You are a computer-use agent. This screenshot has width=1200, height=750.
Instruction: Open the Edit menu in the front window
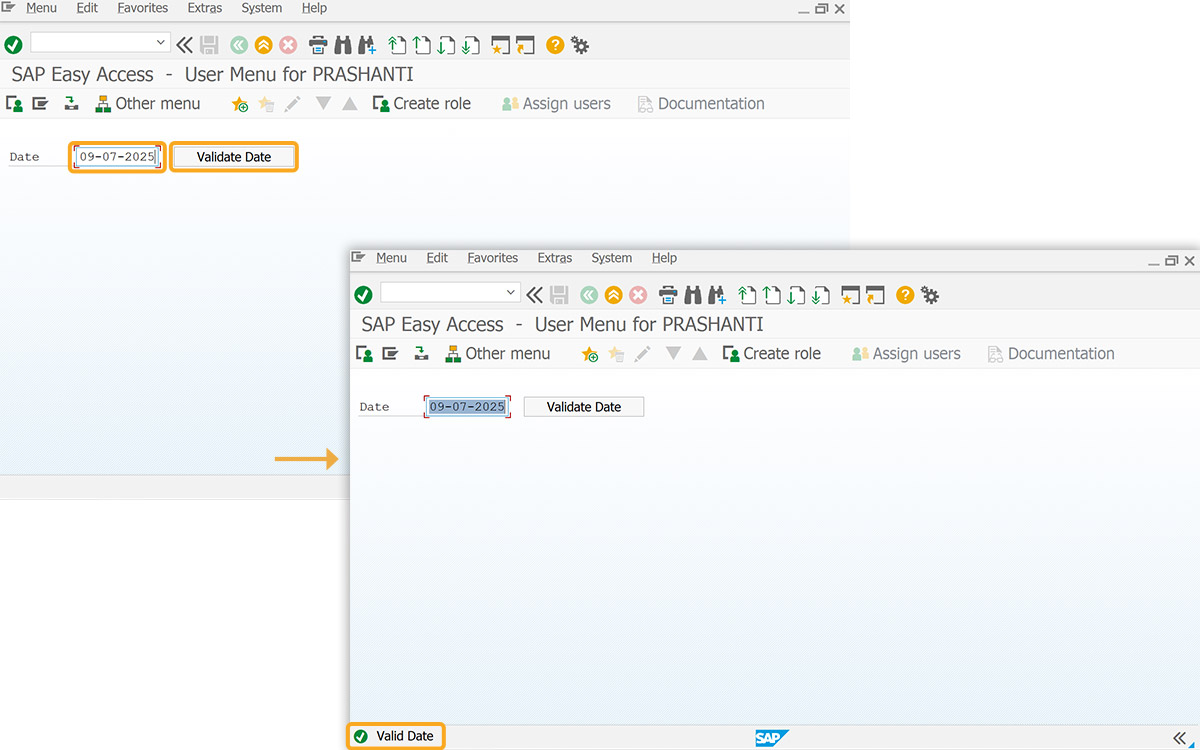437,258
